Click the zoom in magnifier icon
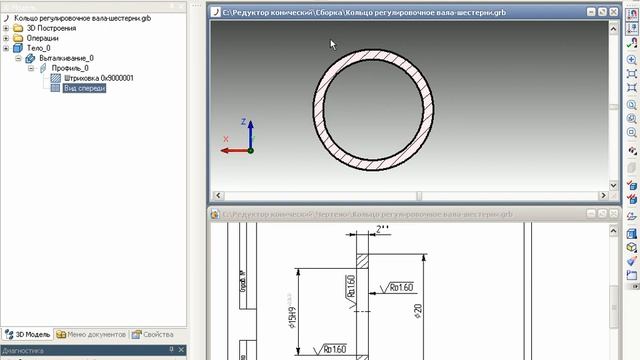 point(632,60)
